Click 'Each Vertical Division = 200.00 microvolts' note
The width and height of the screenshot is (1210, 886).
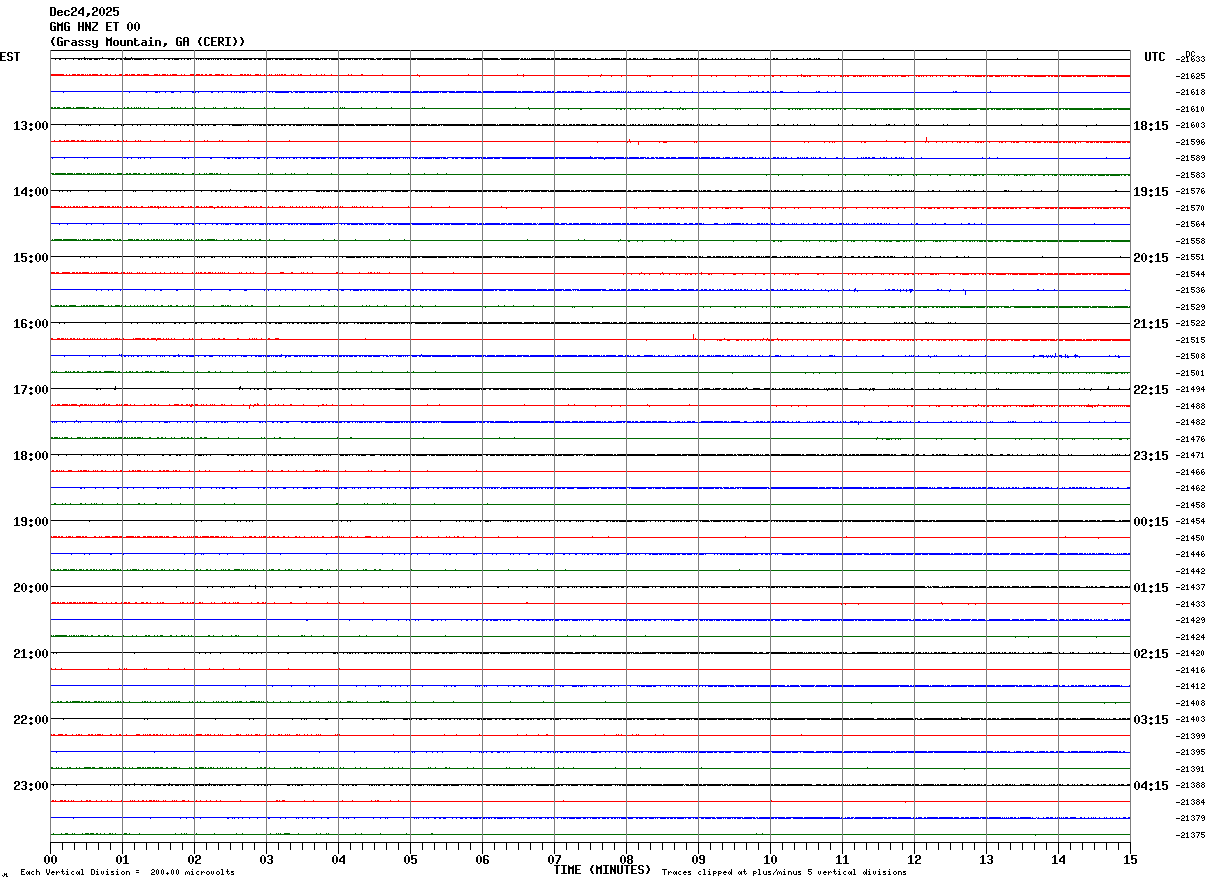(x=127, y=873)
